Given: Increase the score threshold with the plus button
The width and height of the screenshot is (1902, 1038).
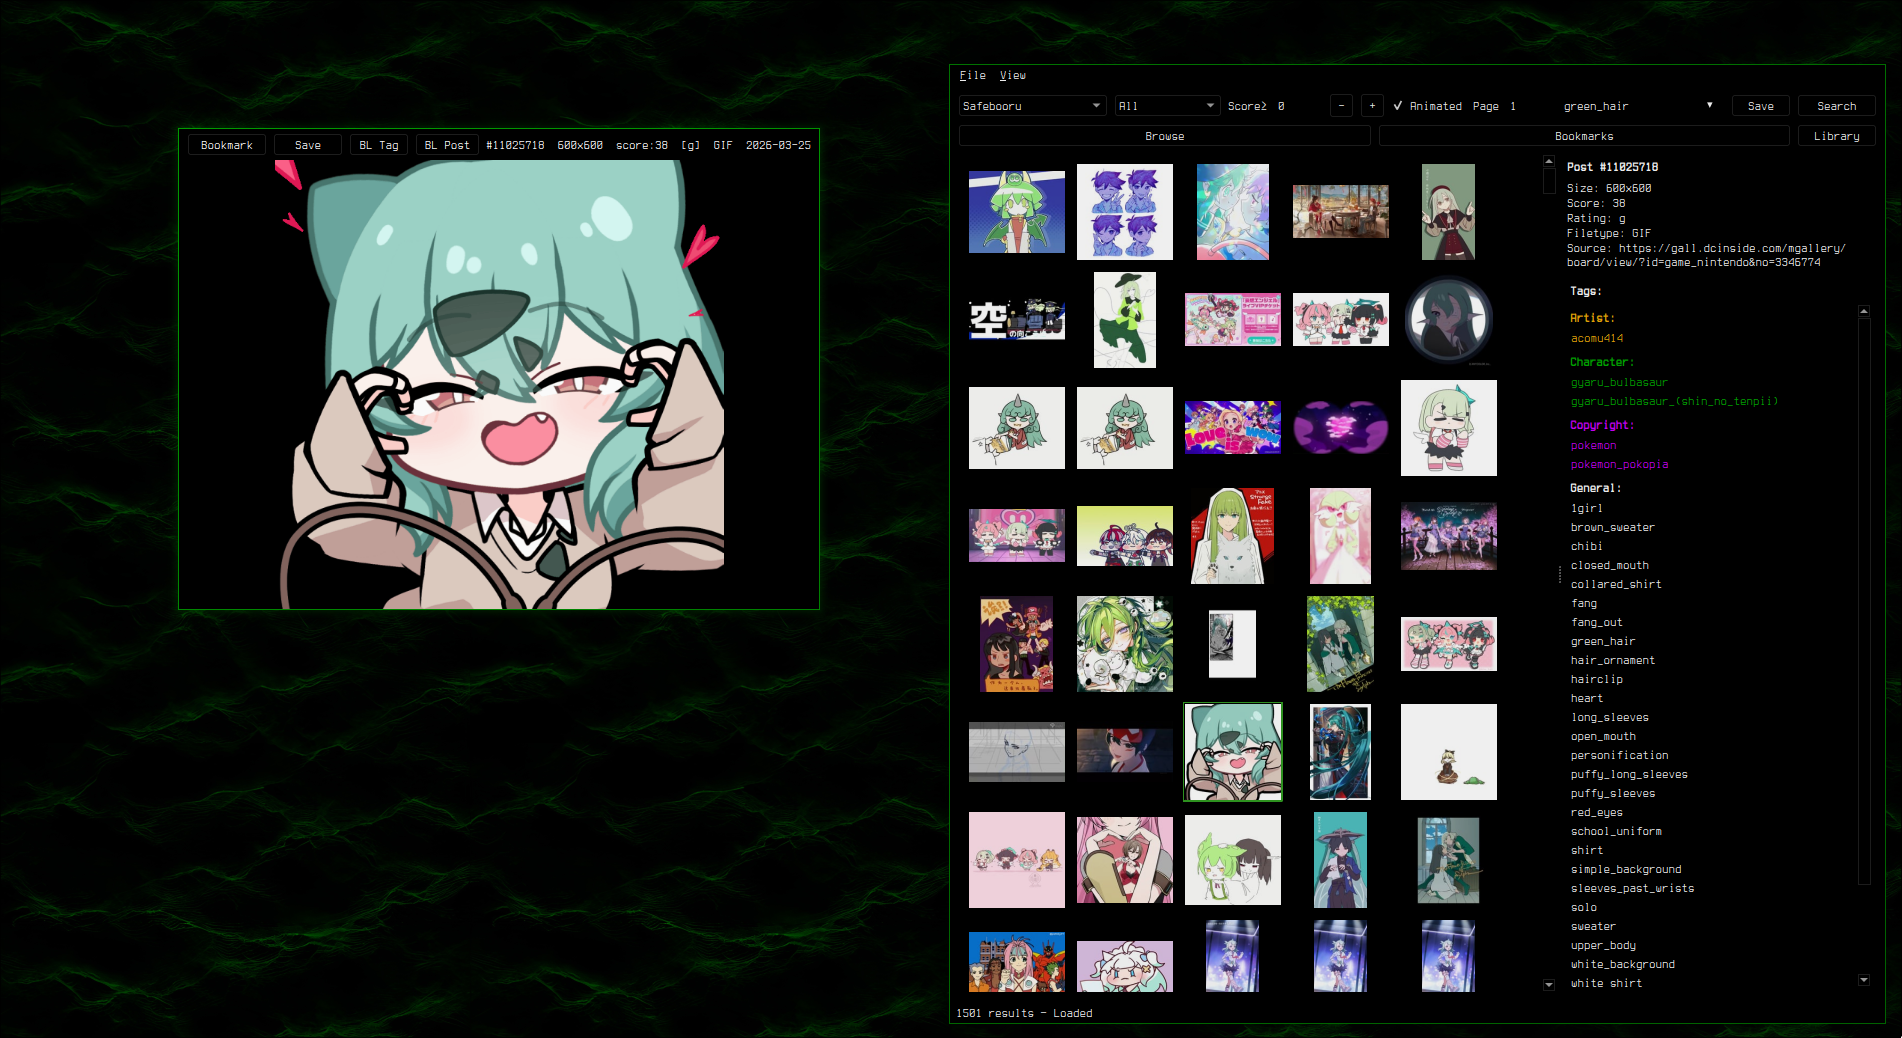Looking at the screenshot, I should click(1372, 105).
